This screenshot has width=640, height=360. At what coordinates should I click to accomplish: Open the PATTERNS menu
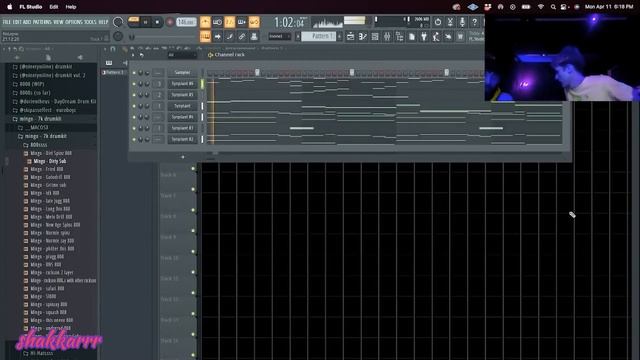click(42, 22)
